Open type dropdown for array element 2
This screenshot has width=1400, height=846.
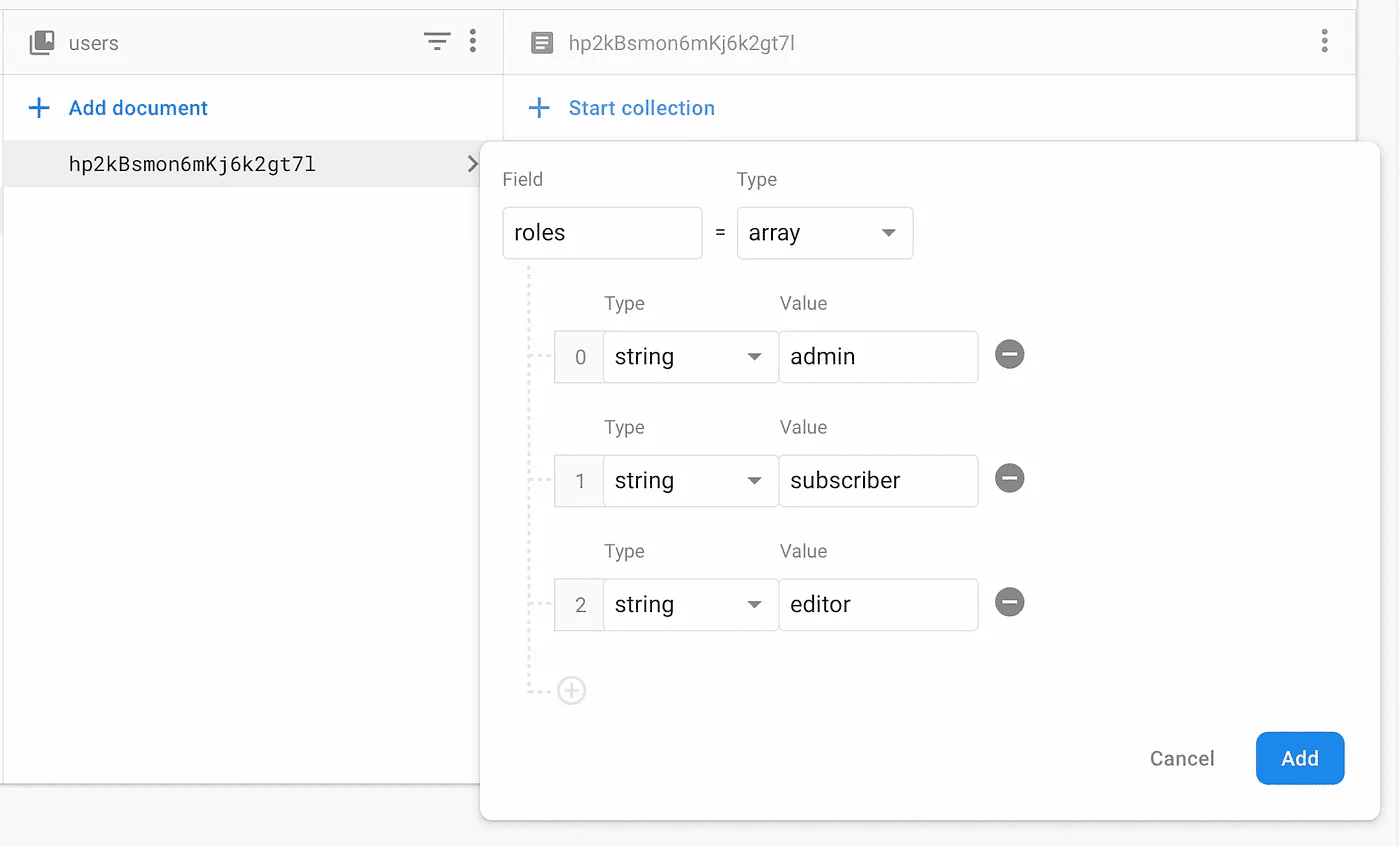tap(690, 605)
